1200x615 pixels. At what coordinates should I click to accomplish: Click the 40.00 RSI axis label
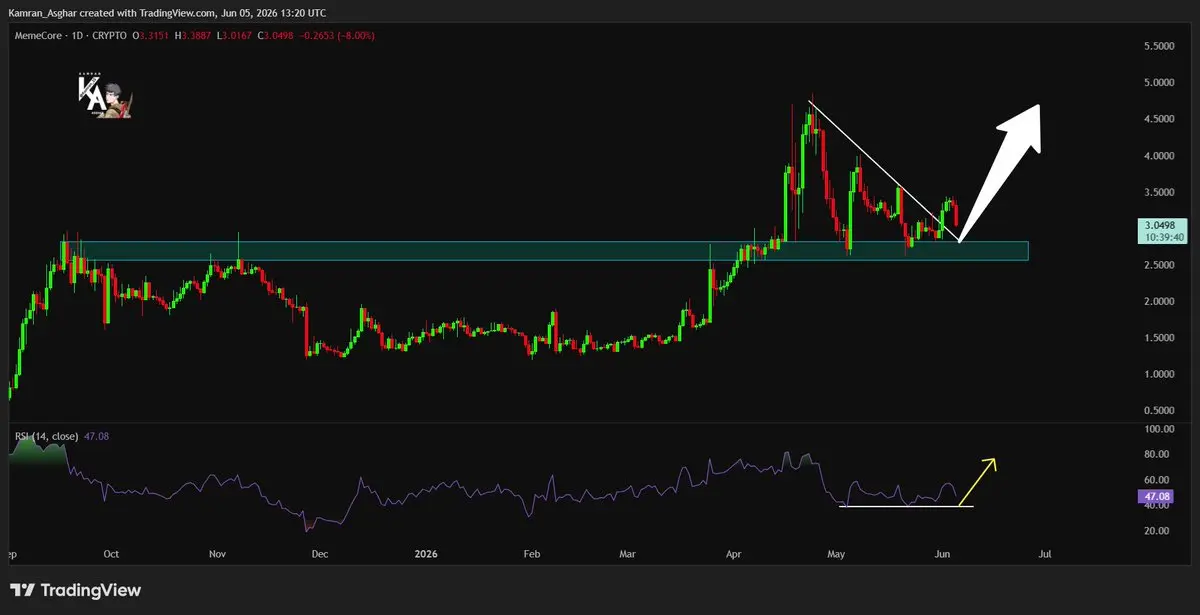(x=1158, y=505)
